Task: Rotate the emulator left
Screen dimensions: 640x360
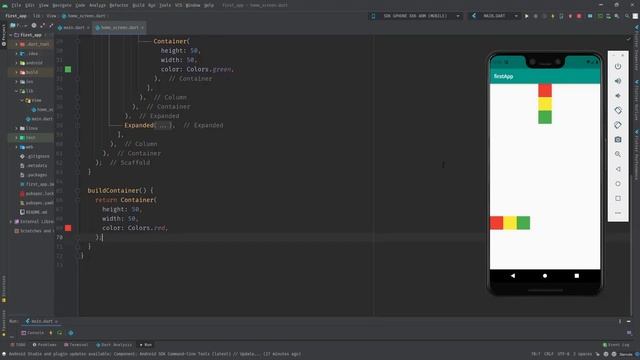Action: click(x=618, y=110)
